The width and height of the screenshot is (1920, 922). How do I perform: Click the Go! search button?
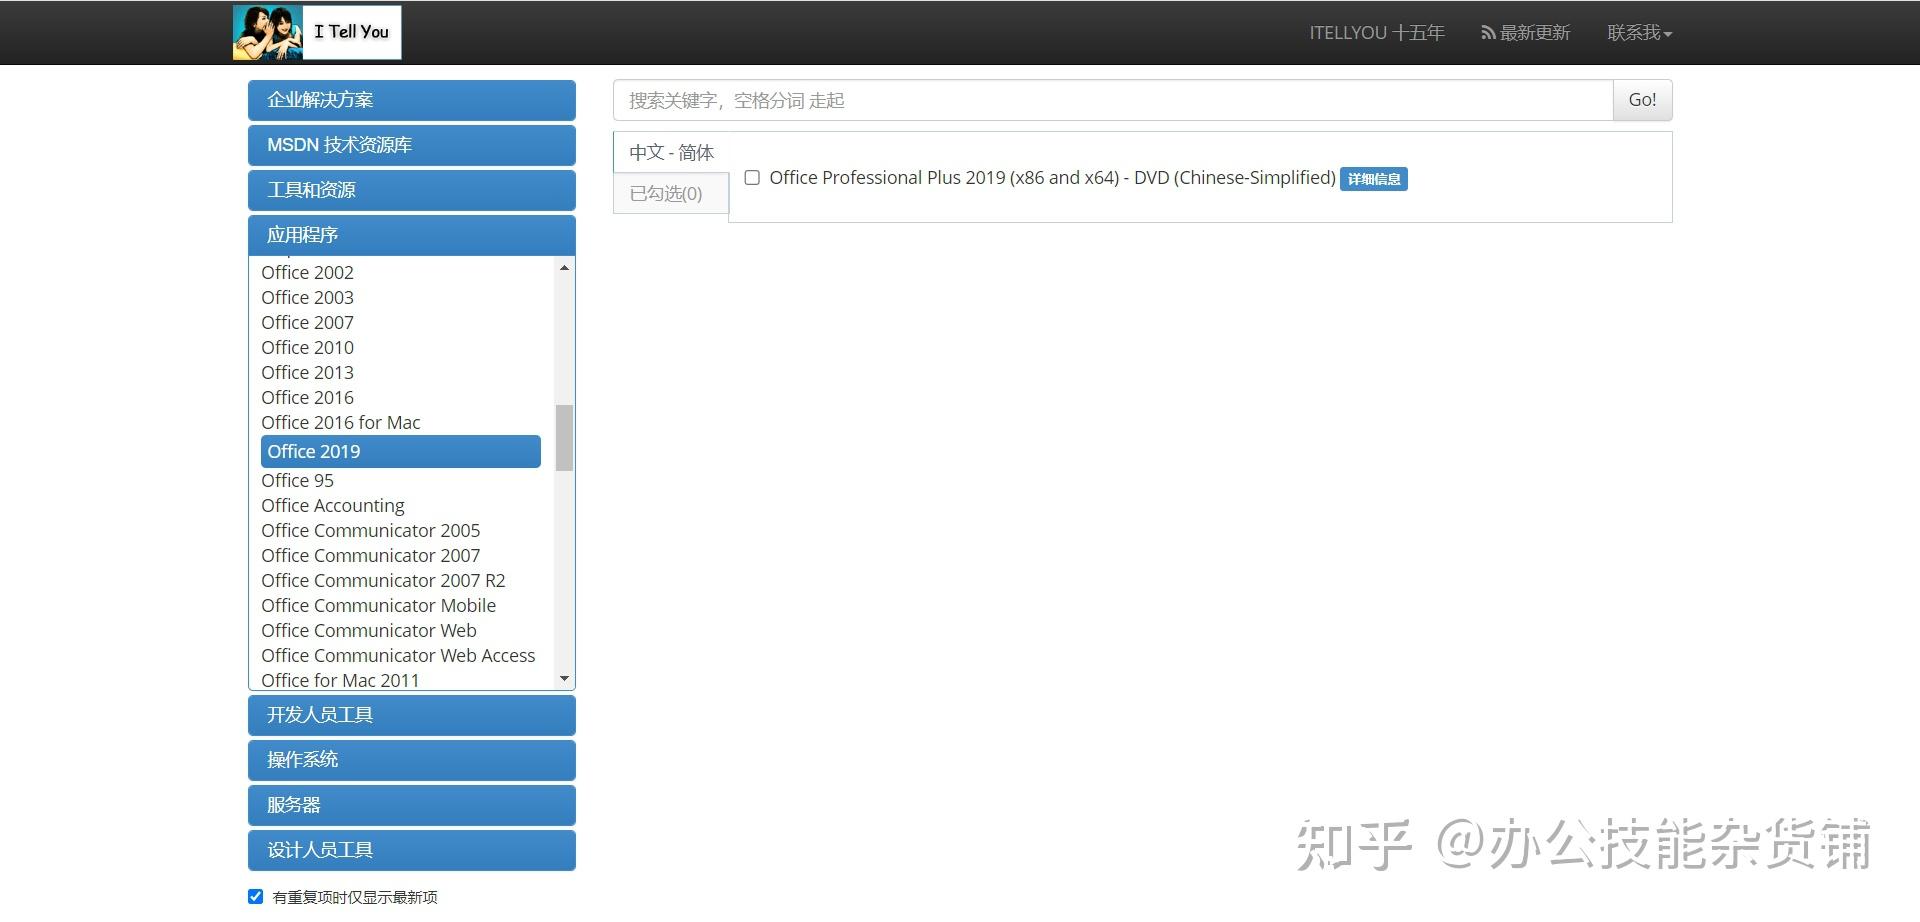(1641, 100)
